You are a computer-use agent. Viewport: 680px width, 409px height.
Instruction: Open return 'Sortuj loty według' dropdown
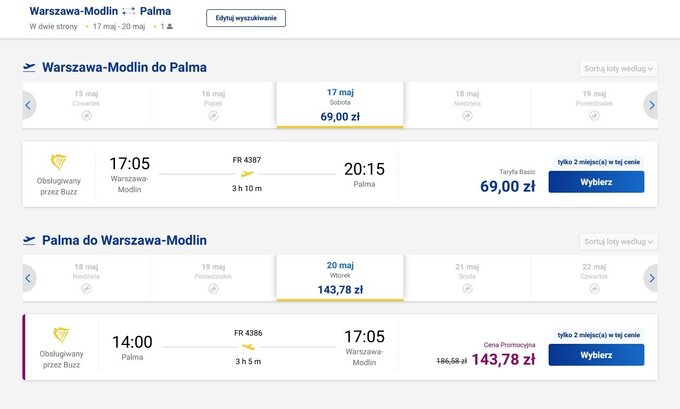(x=619, y=242)
